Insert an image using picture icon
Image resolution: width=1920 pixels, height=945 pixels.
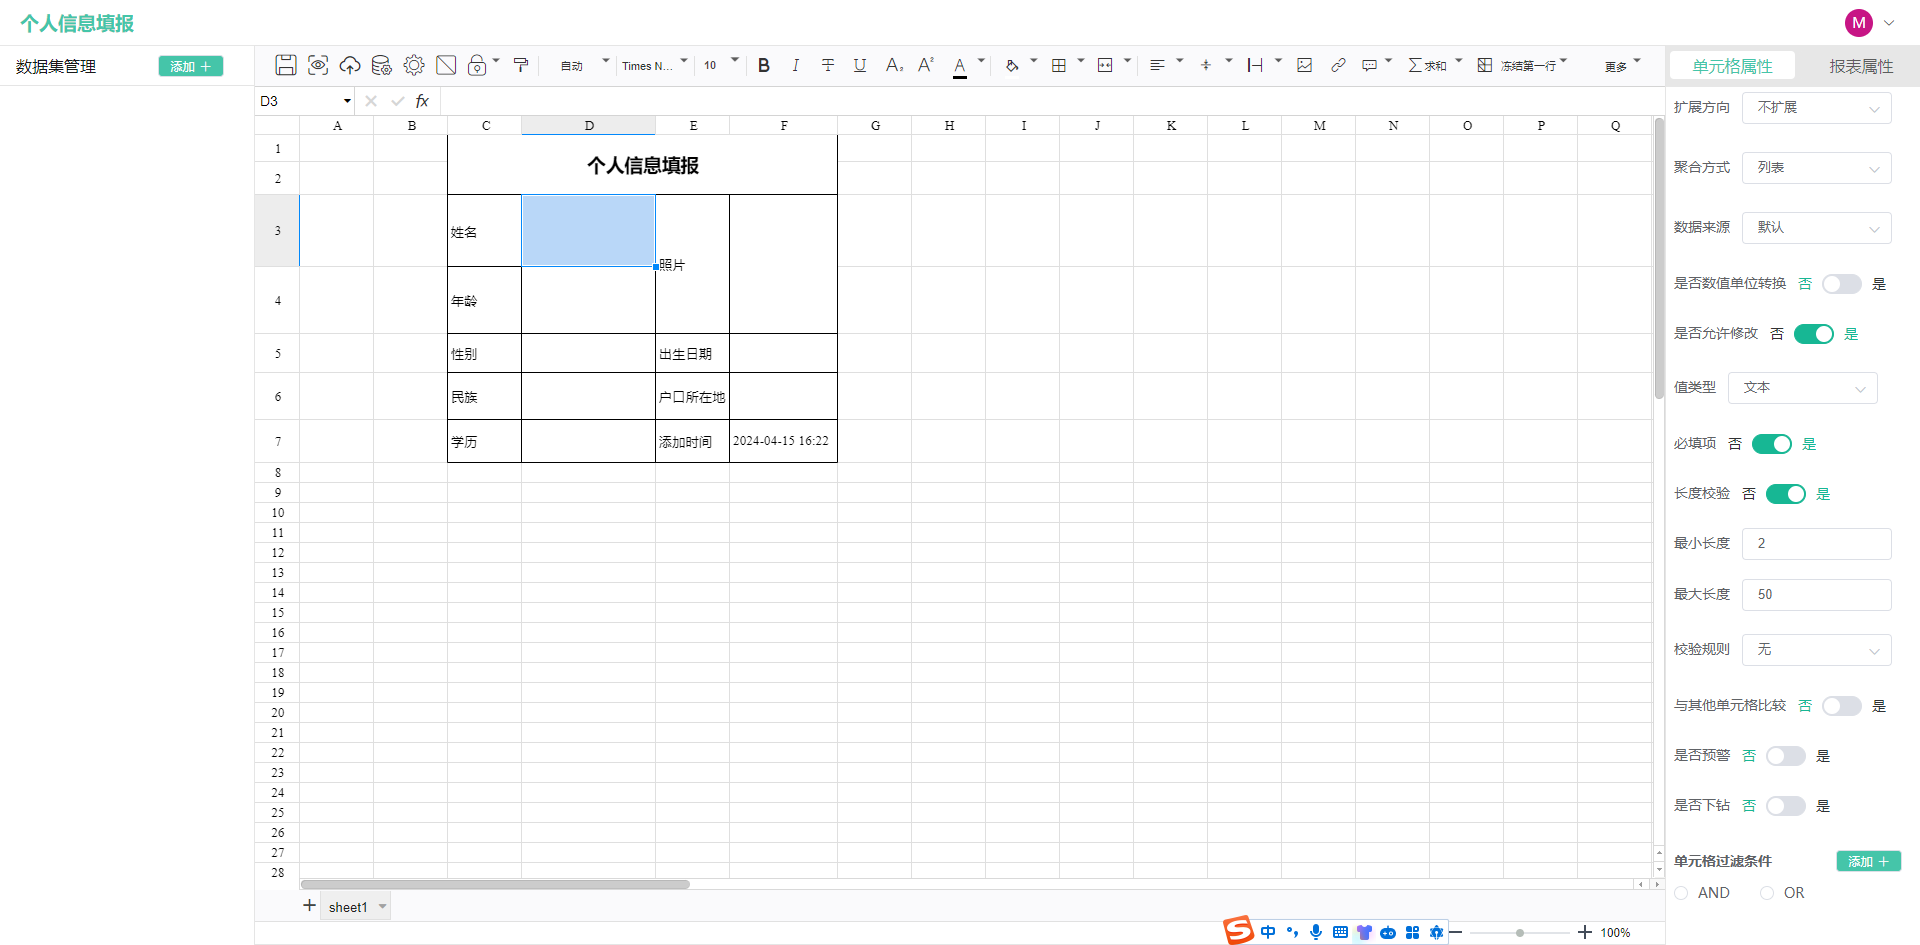(1305, 65)
